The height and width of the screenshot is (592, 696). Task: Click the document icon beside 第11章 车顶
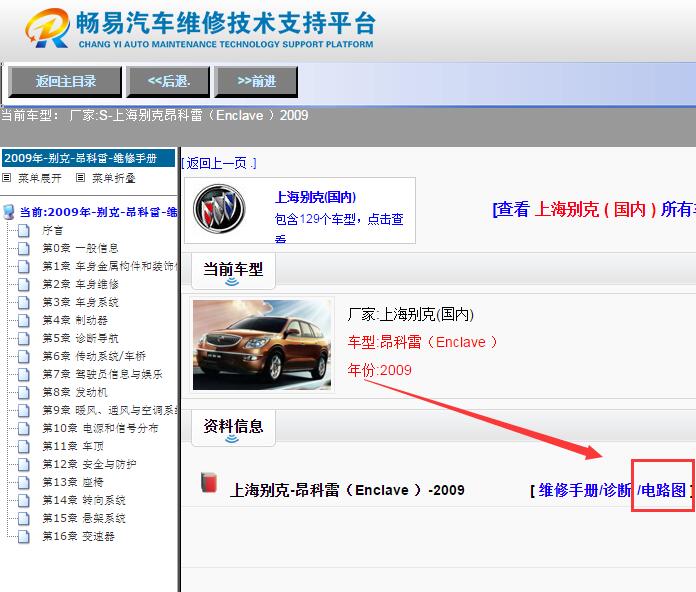pyautogui.click(x=24, y=446)
